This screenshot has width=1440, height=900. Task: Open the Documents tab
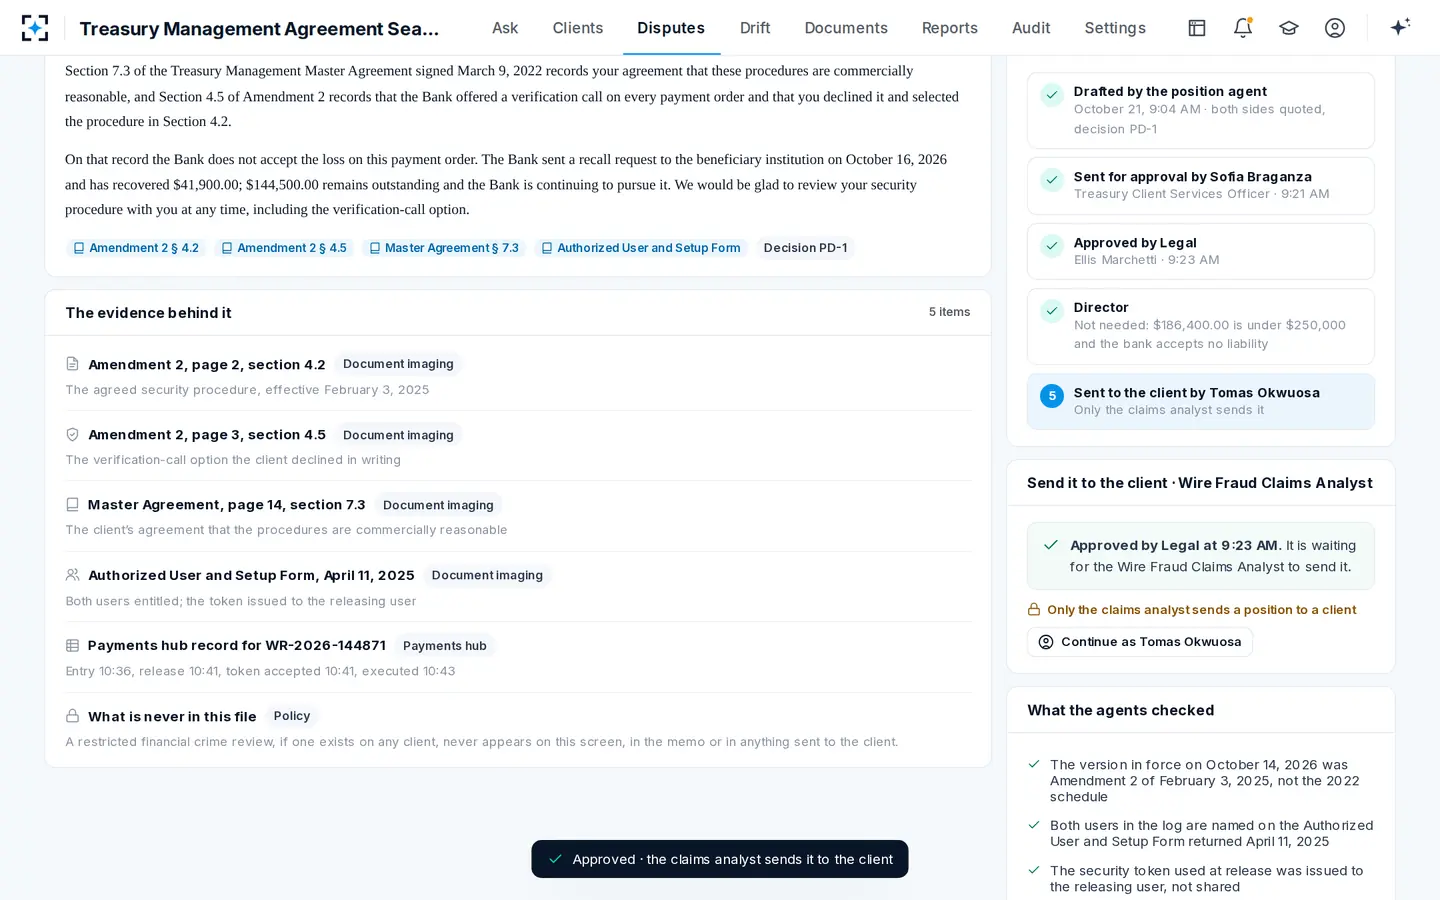click(846, 28)
